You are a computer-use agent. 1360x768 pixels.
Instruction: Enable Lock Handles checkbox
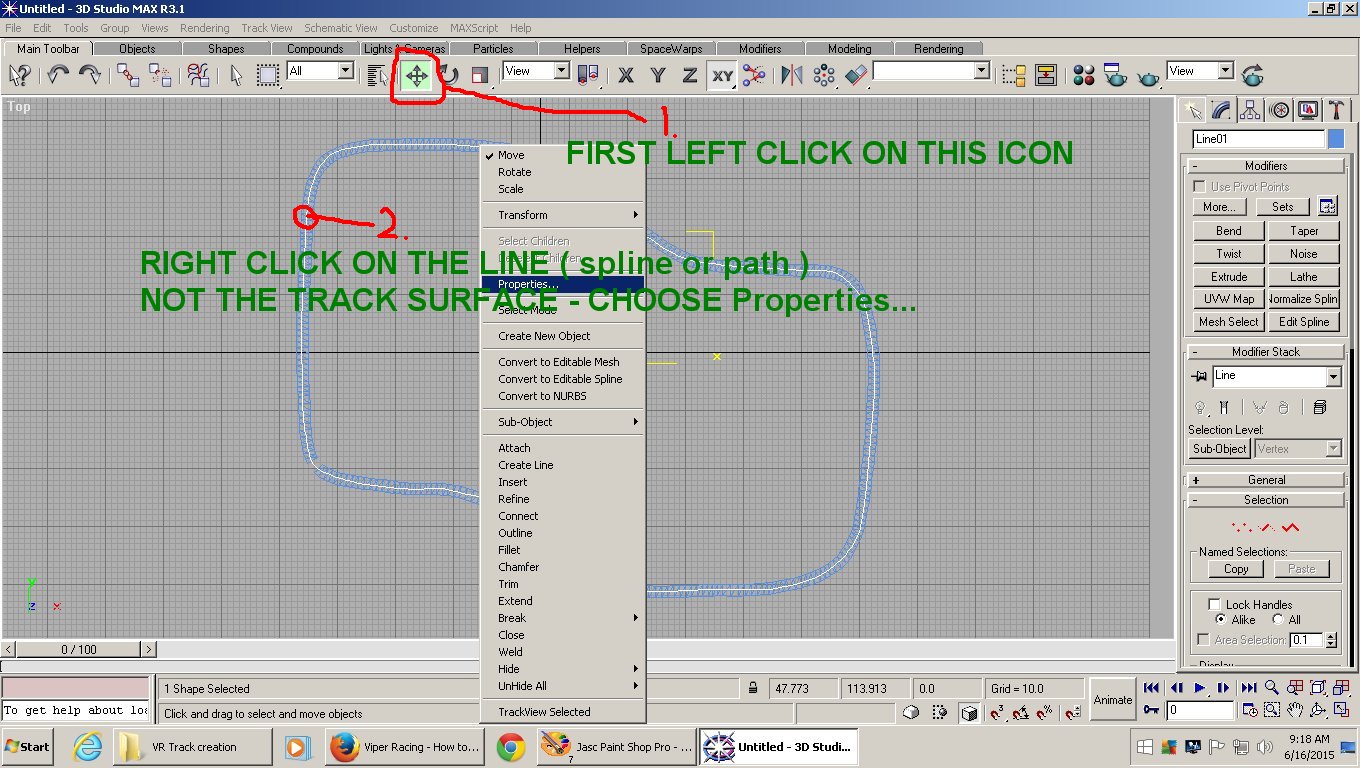pyautogui.click(x=1214, y=604)
